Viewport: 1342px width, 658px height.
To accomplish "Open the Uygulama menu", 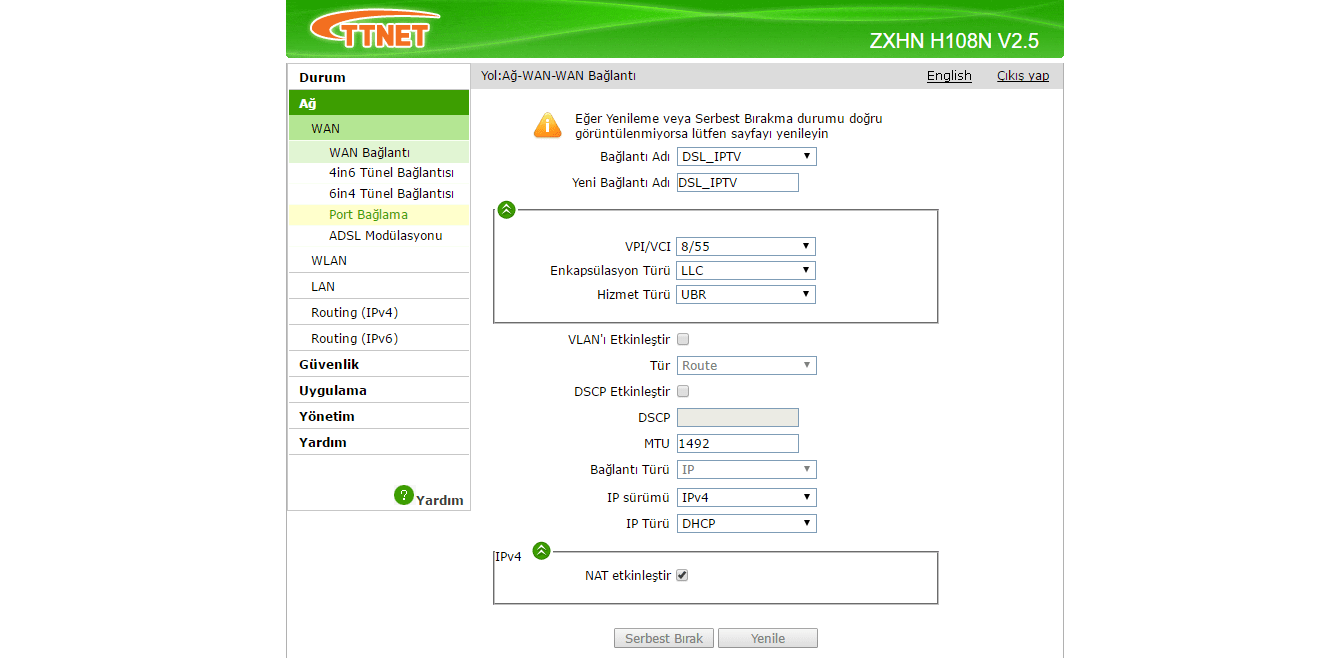I will [379, 390].
